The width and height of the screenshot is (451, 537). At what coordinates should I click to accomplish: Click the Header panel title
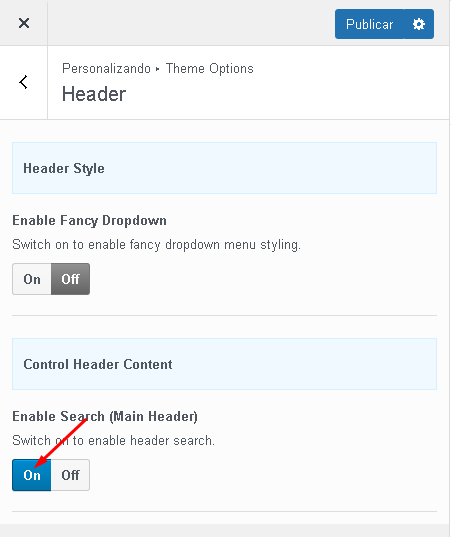coord(94,93)
